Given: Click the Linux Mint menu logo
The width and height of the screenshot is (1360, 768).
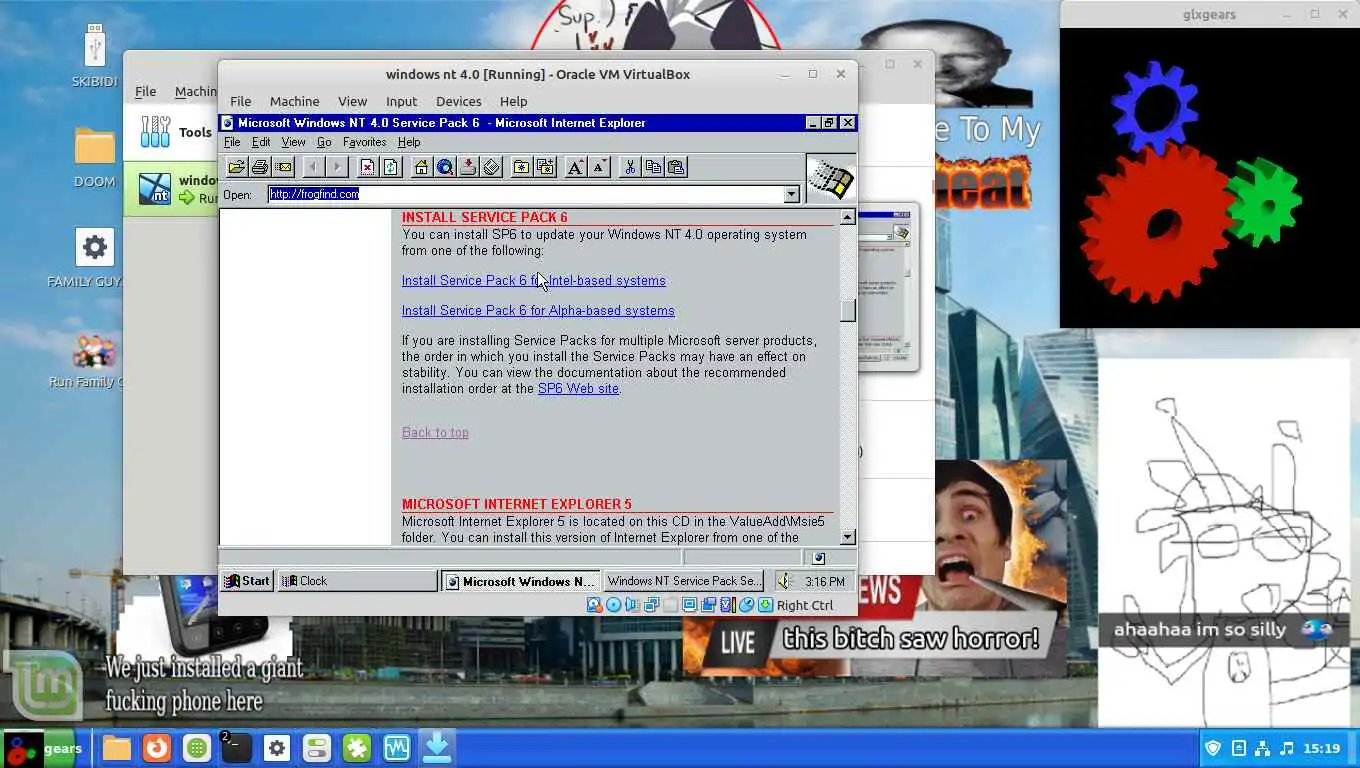Looking at the screenshot, I should [43, 686].
